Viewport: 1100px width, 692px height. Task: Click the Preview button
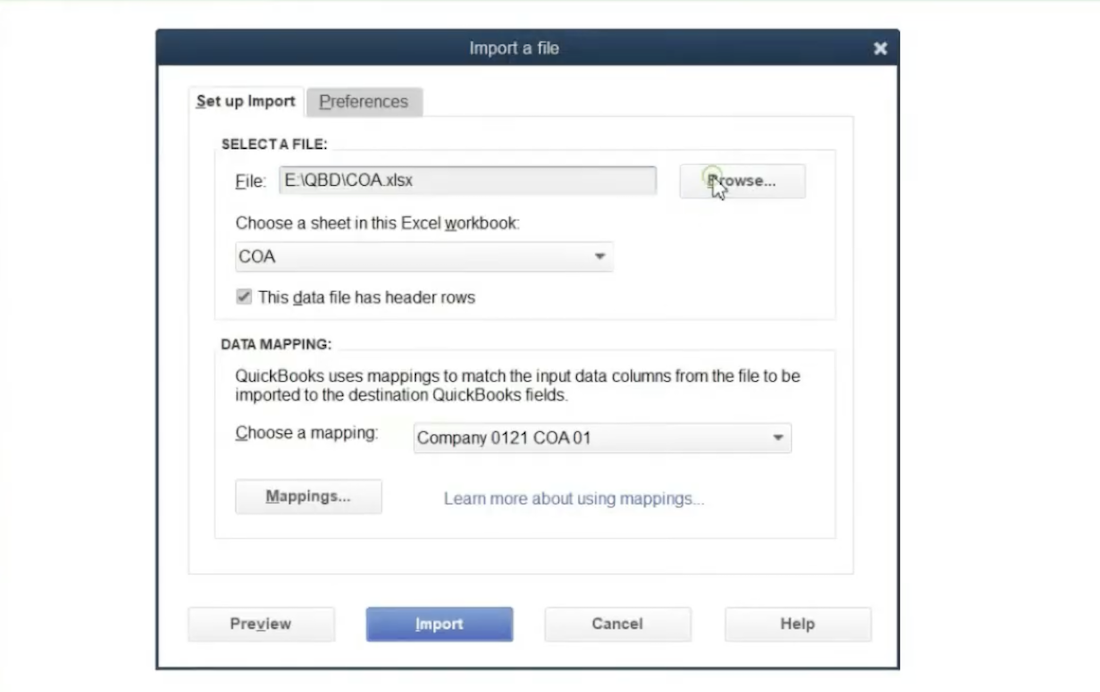click(261, 624)
